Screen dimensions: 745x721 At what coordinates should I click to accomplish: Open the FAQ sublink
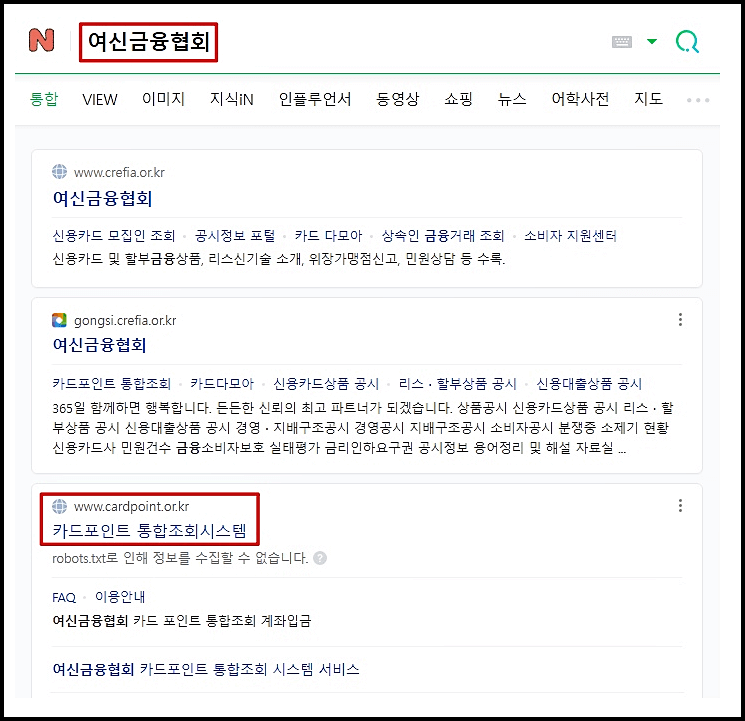pos(64,597)
